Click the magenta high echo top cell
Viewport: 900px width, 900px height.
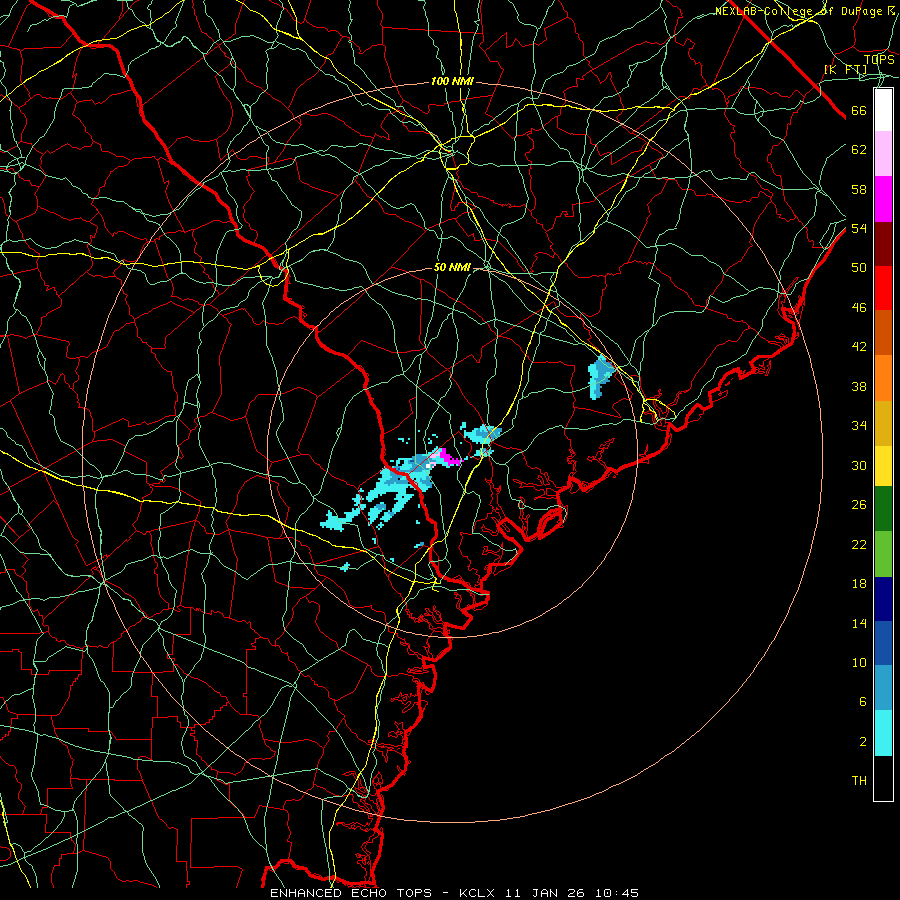[x=450, y=456]
